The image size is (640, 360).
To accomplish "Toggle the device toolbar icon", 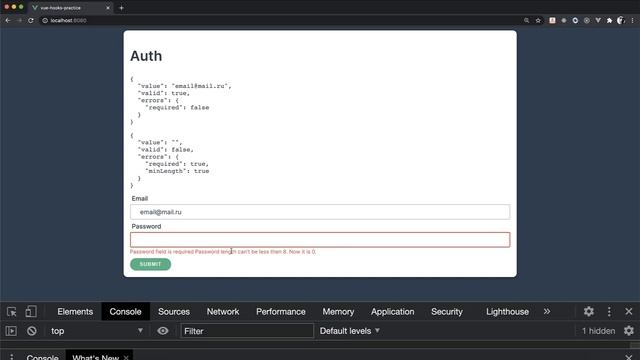I will 31,311.
